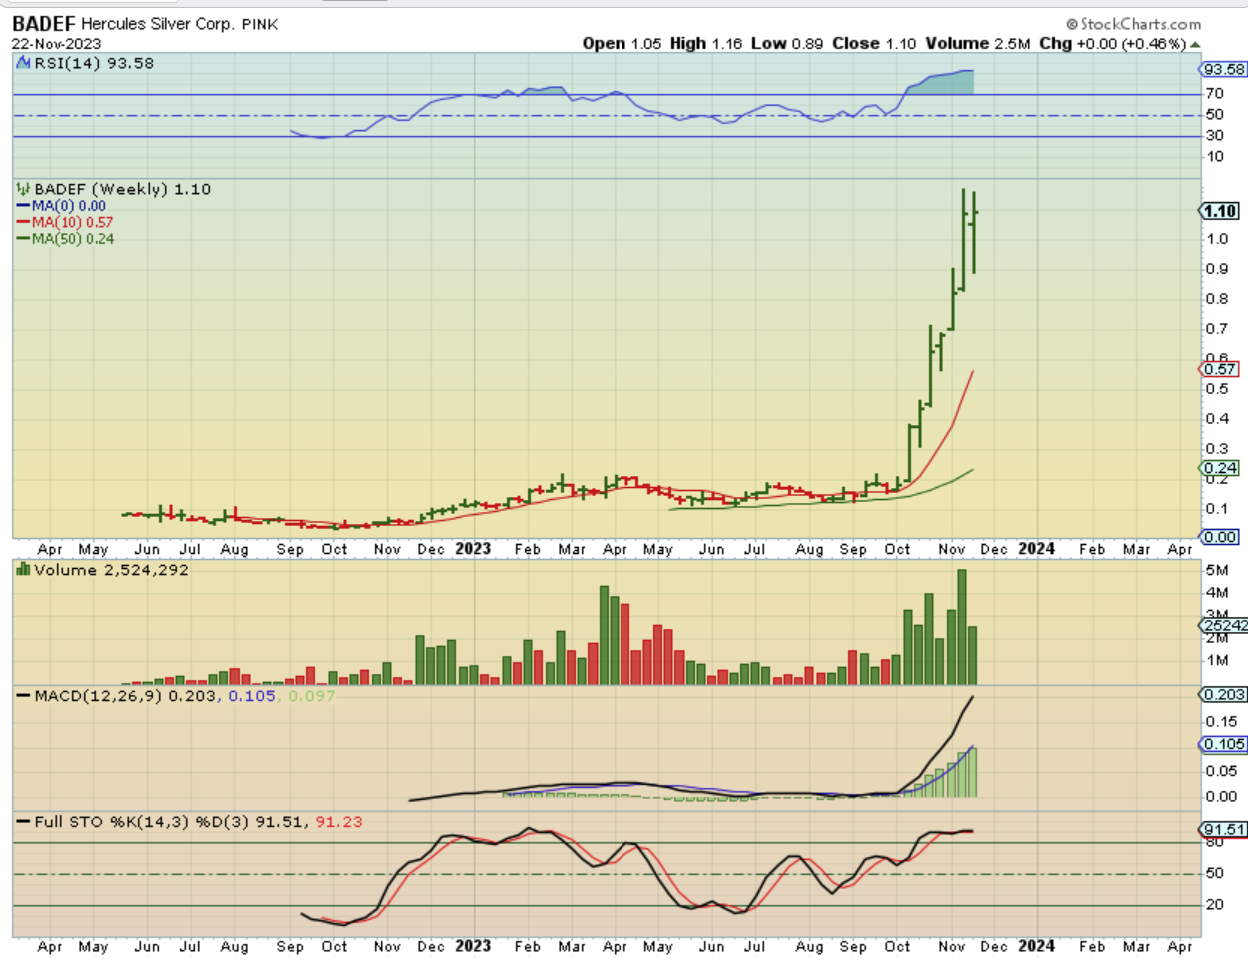Click 2023 on the bottom stochastic time axis

[x=473, y=946]
